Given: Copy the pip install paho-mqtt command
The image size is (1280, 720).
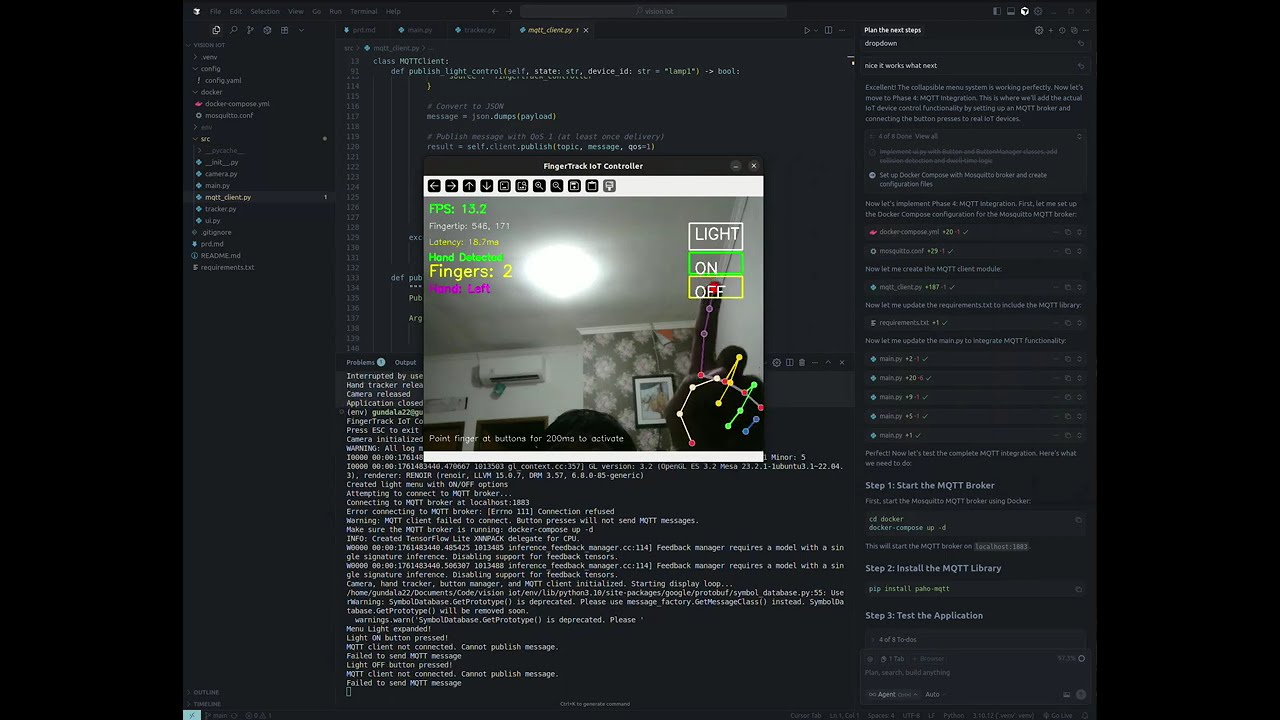Looking at the screenshot, I should pos(1078,589).
